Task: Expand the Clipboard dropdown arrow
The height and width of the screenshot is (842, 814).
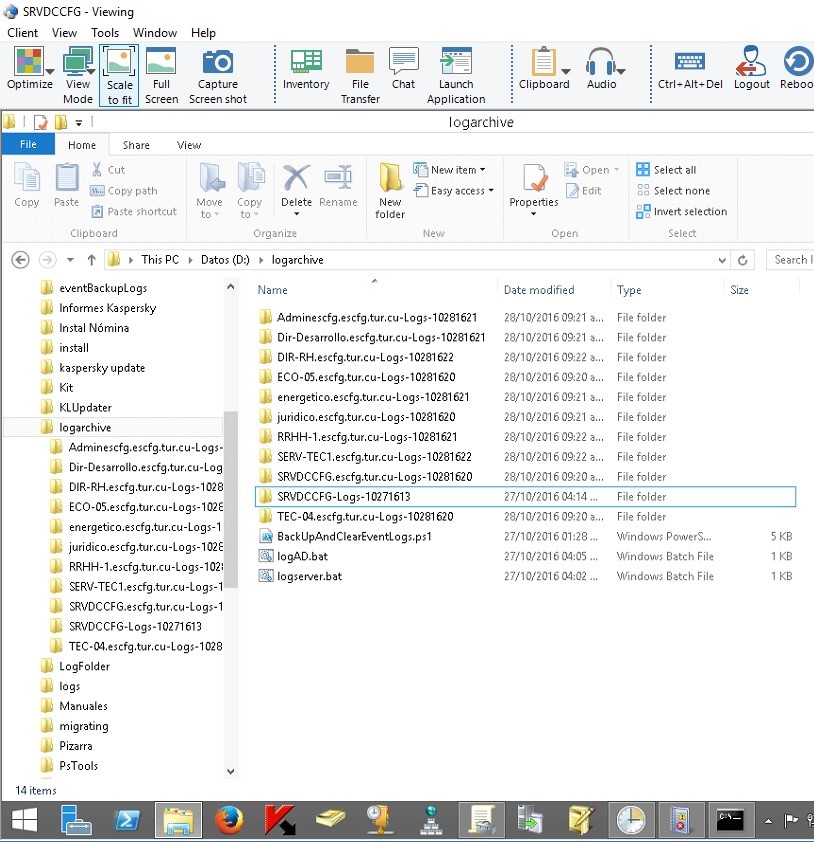Action: point(566,70)
